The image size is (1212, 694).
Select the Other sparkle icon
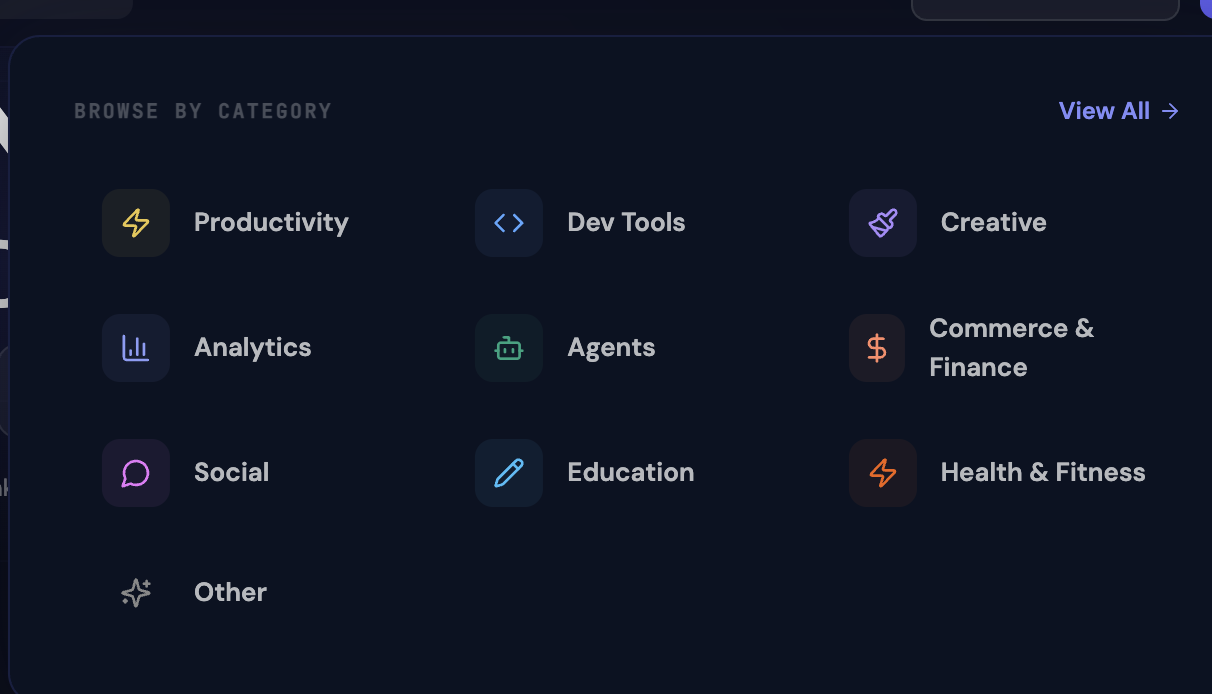(135, 592)
